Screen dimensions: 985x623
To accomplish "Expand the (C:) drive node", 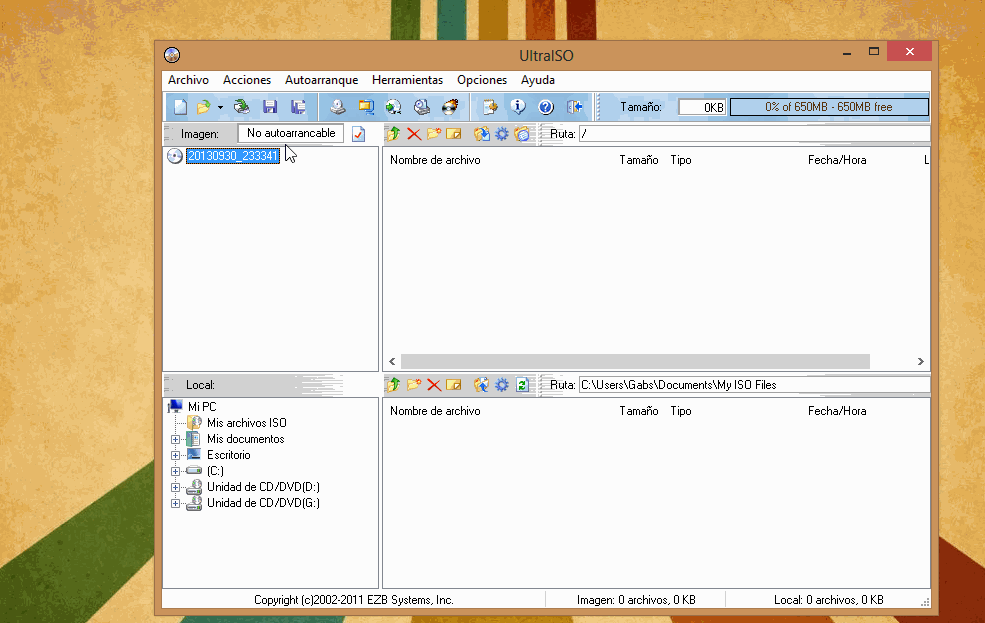I will 175,471.
